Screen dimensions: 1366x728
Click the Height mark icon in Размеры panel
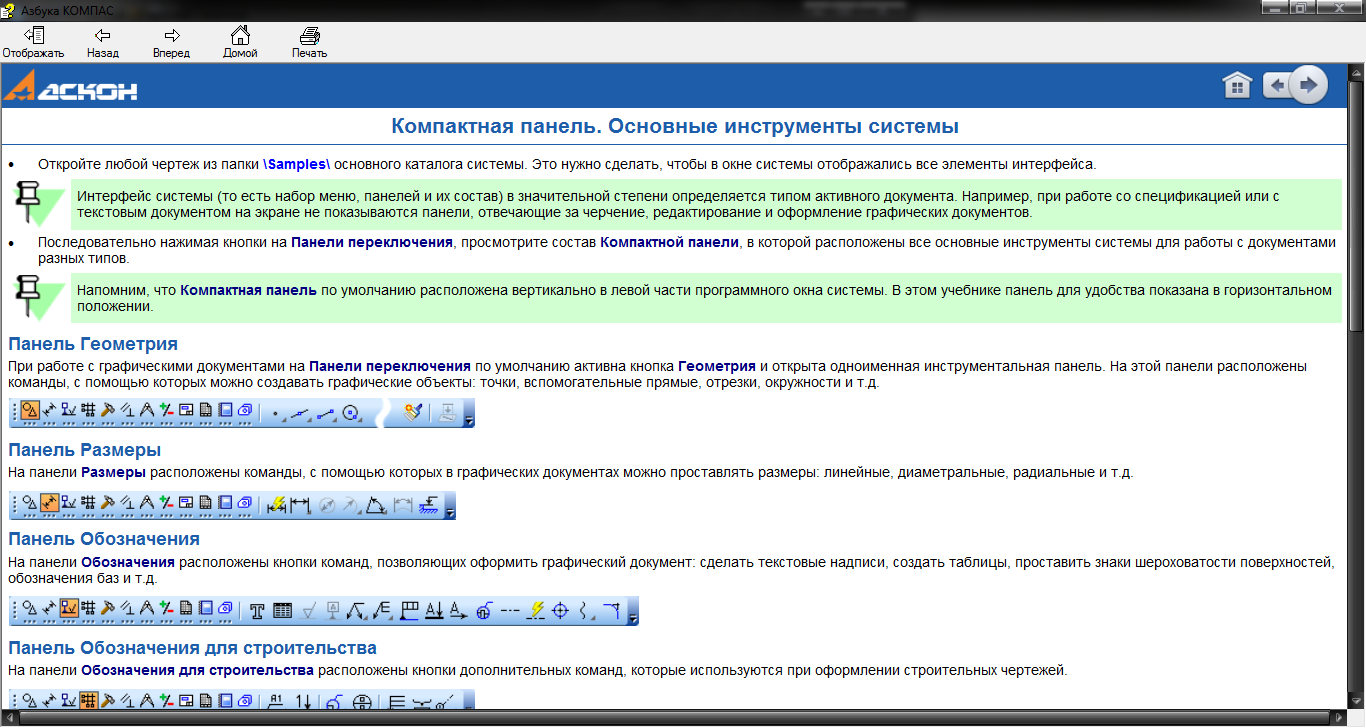pos(430,505)
